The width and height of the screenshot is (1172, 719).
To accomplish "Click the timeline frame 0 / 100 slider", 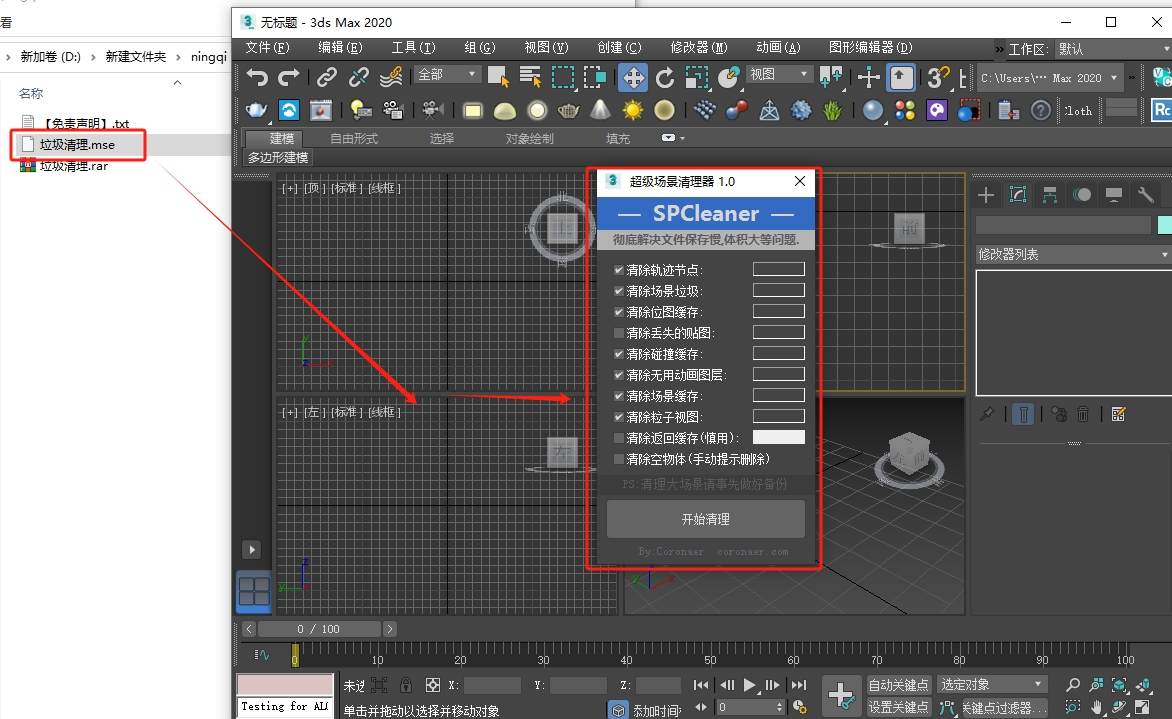I will pyautogui.click(x=318, y=629).
